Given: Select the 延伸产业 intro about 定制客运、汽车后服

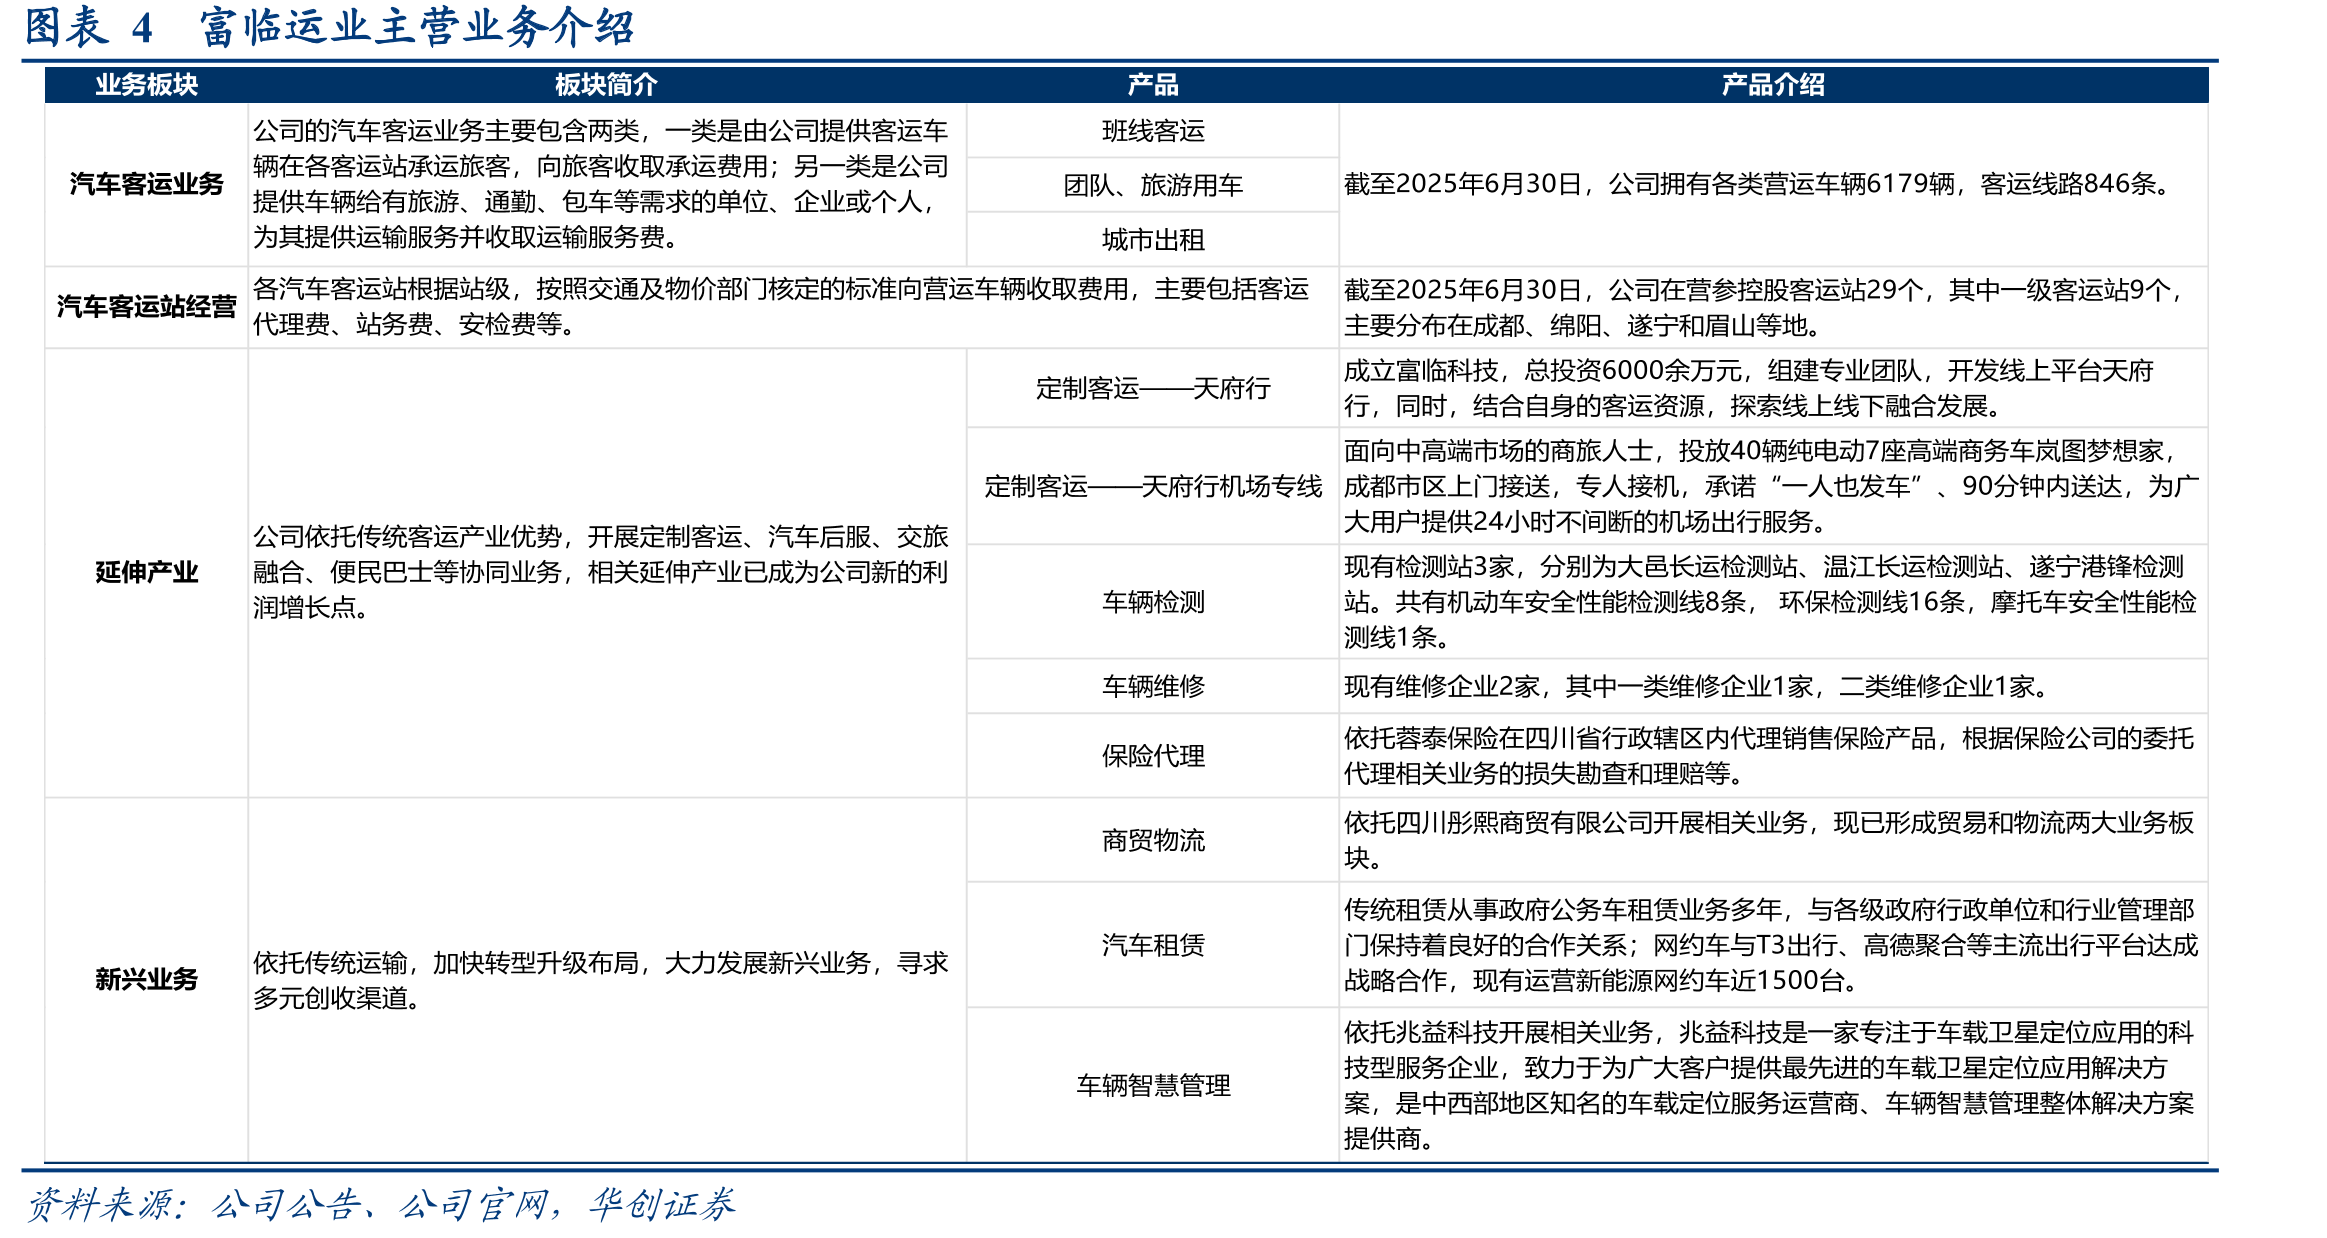Looking at the screenshot, I should [601, 572].
